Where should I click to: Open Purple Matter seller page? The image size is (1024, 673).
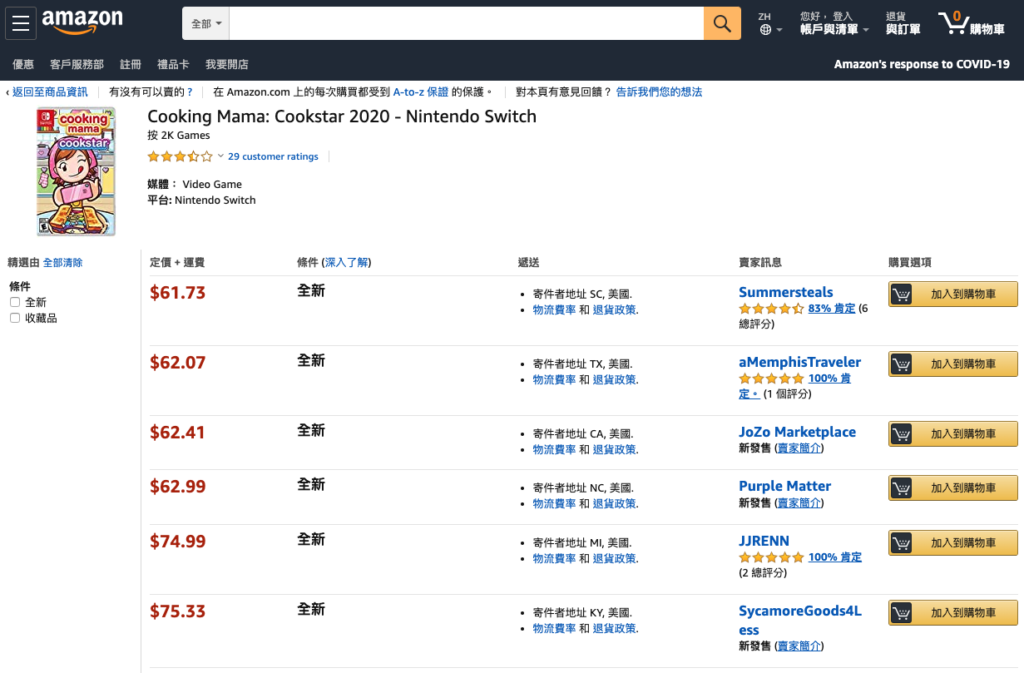pyautogui.click(x=784, y=486)
